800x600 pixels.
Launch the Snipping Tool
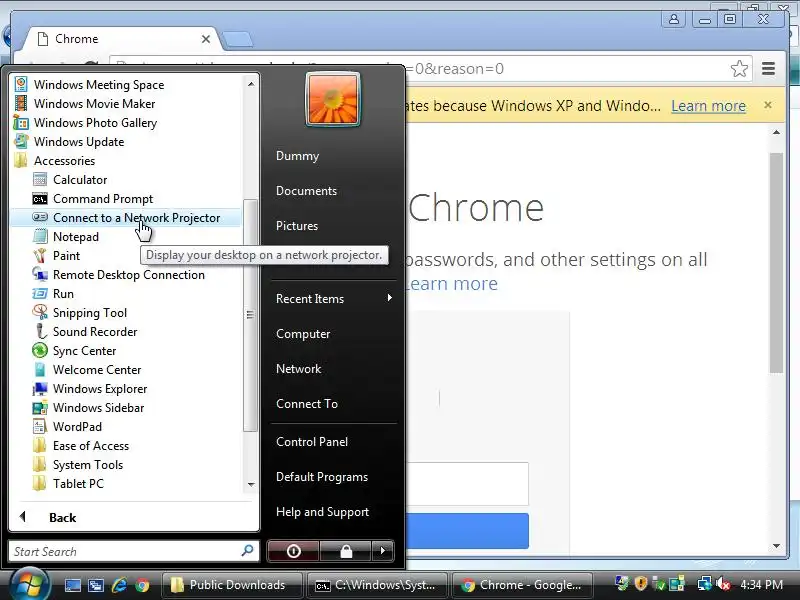[x=90, y=313]
